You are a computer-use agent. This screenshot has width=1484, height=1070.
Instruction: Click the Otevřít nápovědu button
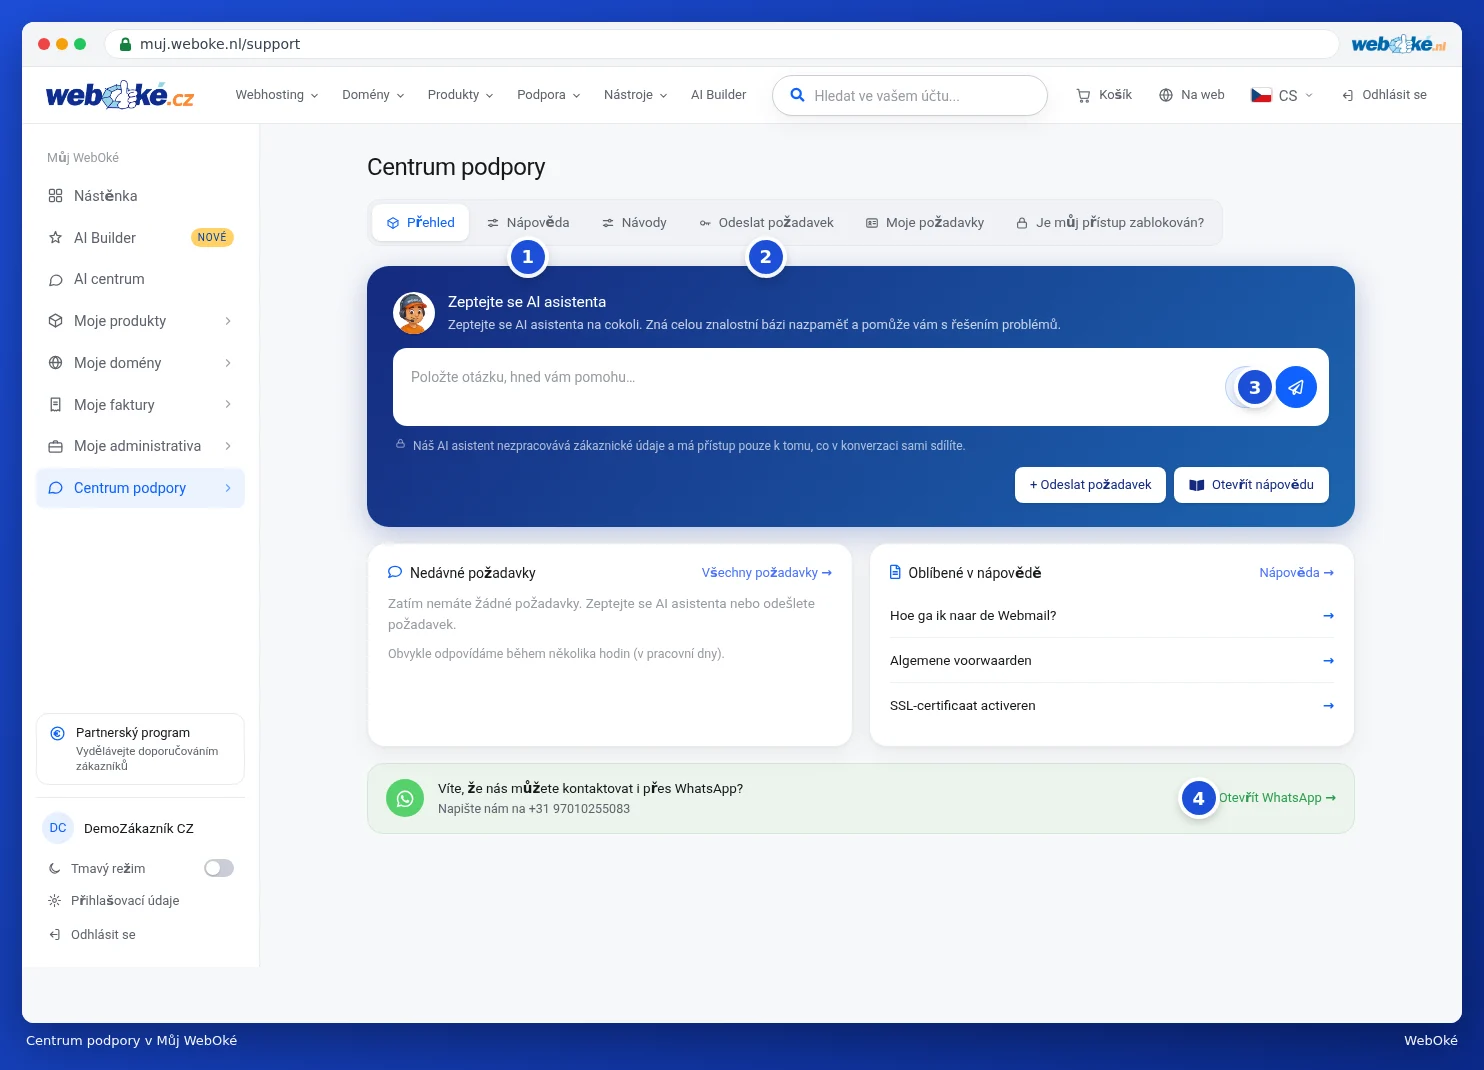click(x=1251, y=485)
